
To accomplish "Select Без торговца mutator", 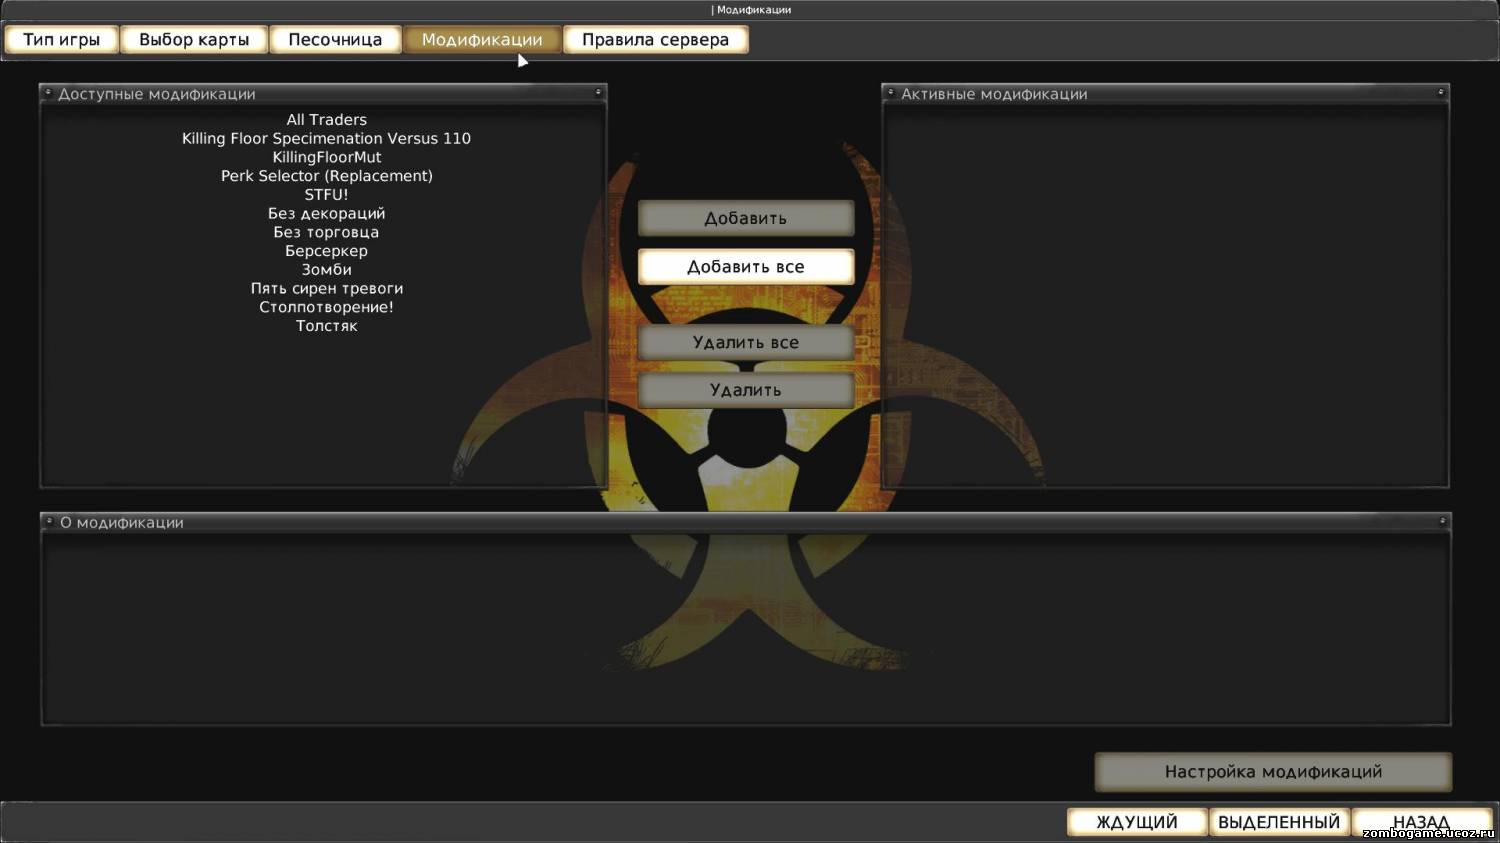I will 327,232.
